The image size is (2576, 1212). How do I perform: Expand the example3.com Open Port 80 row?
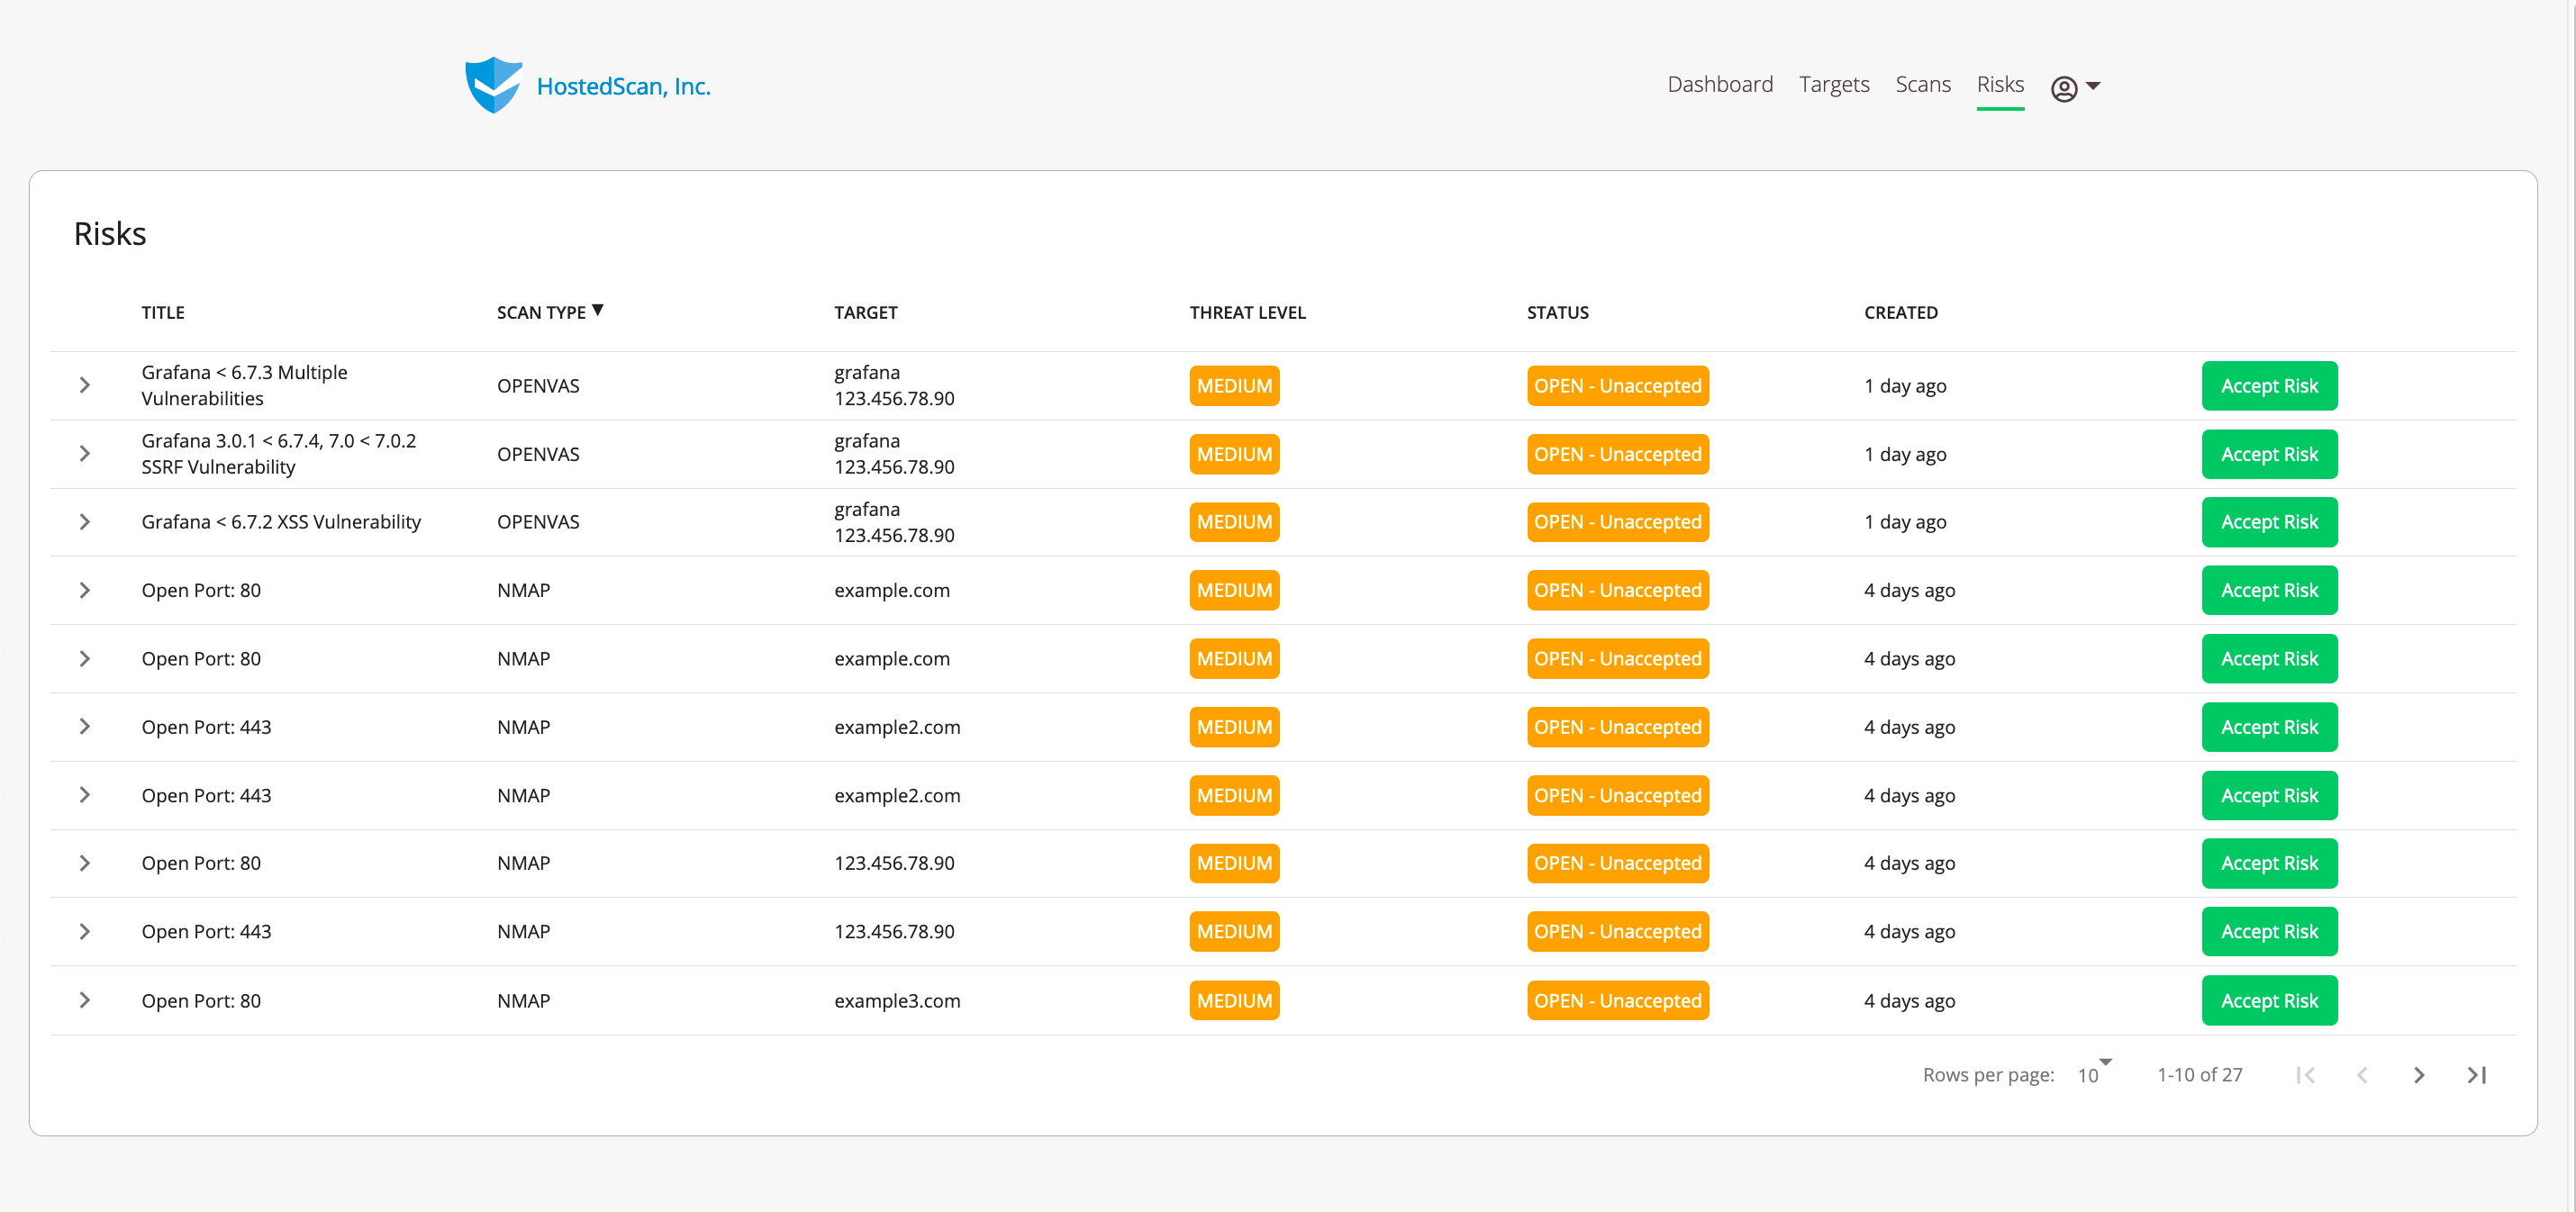click(85, 1000)
